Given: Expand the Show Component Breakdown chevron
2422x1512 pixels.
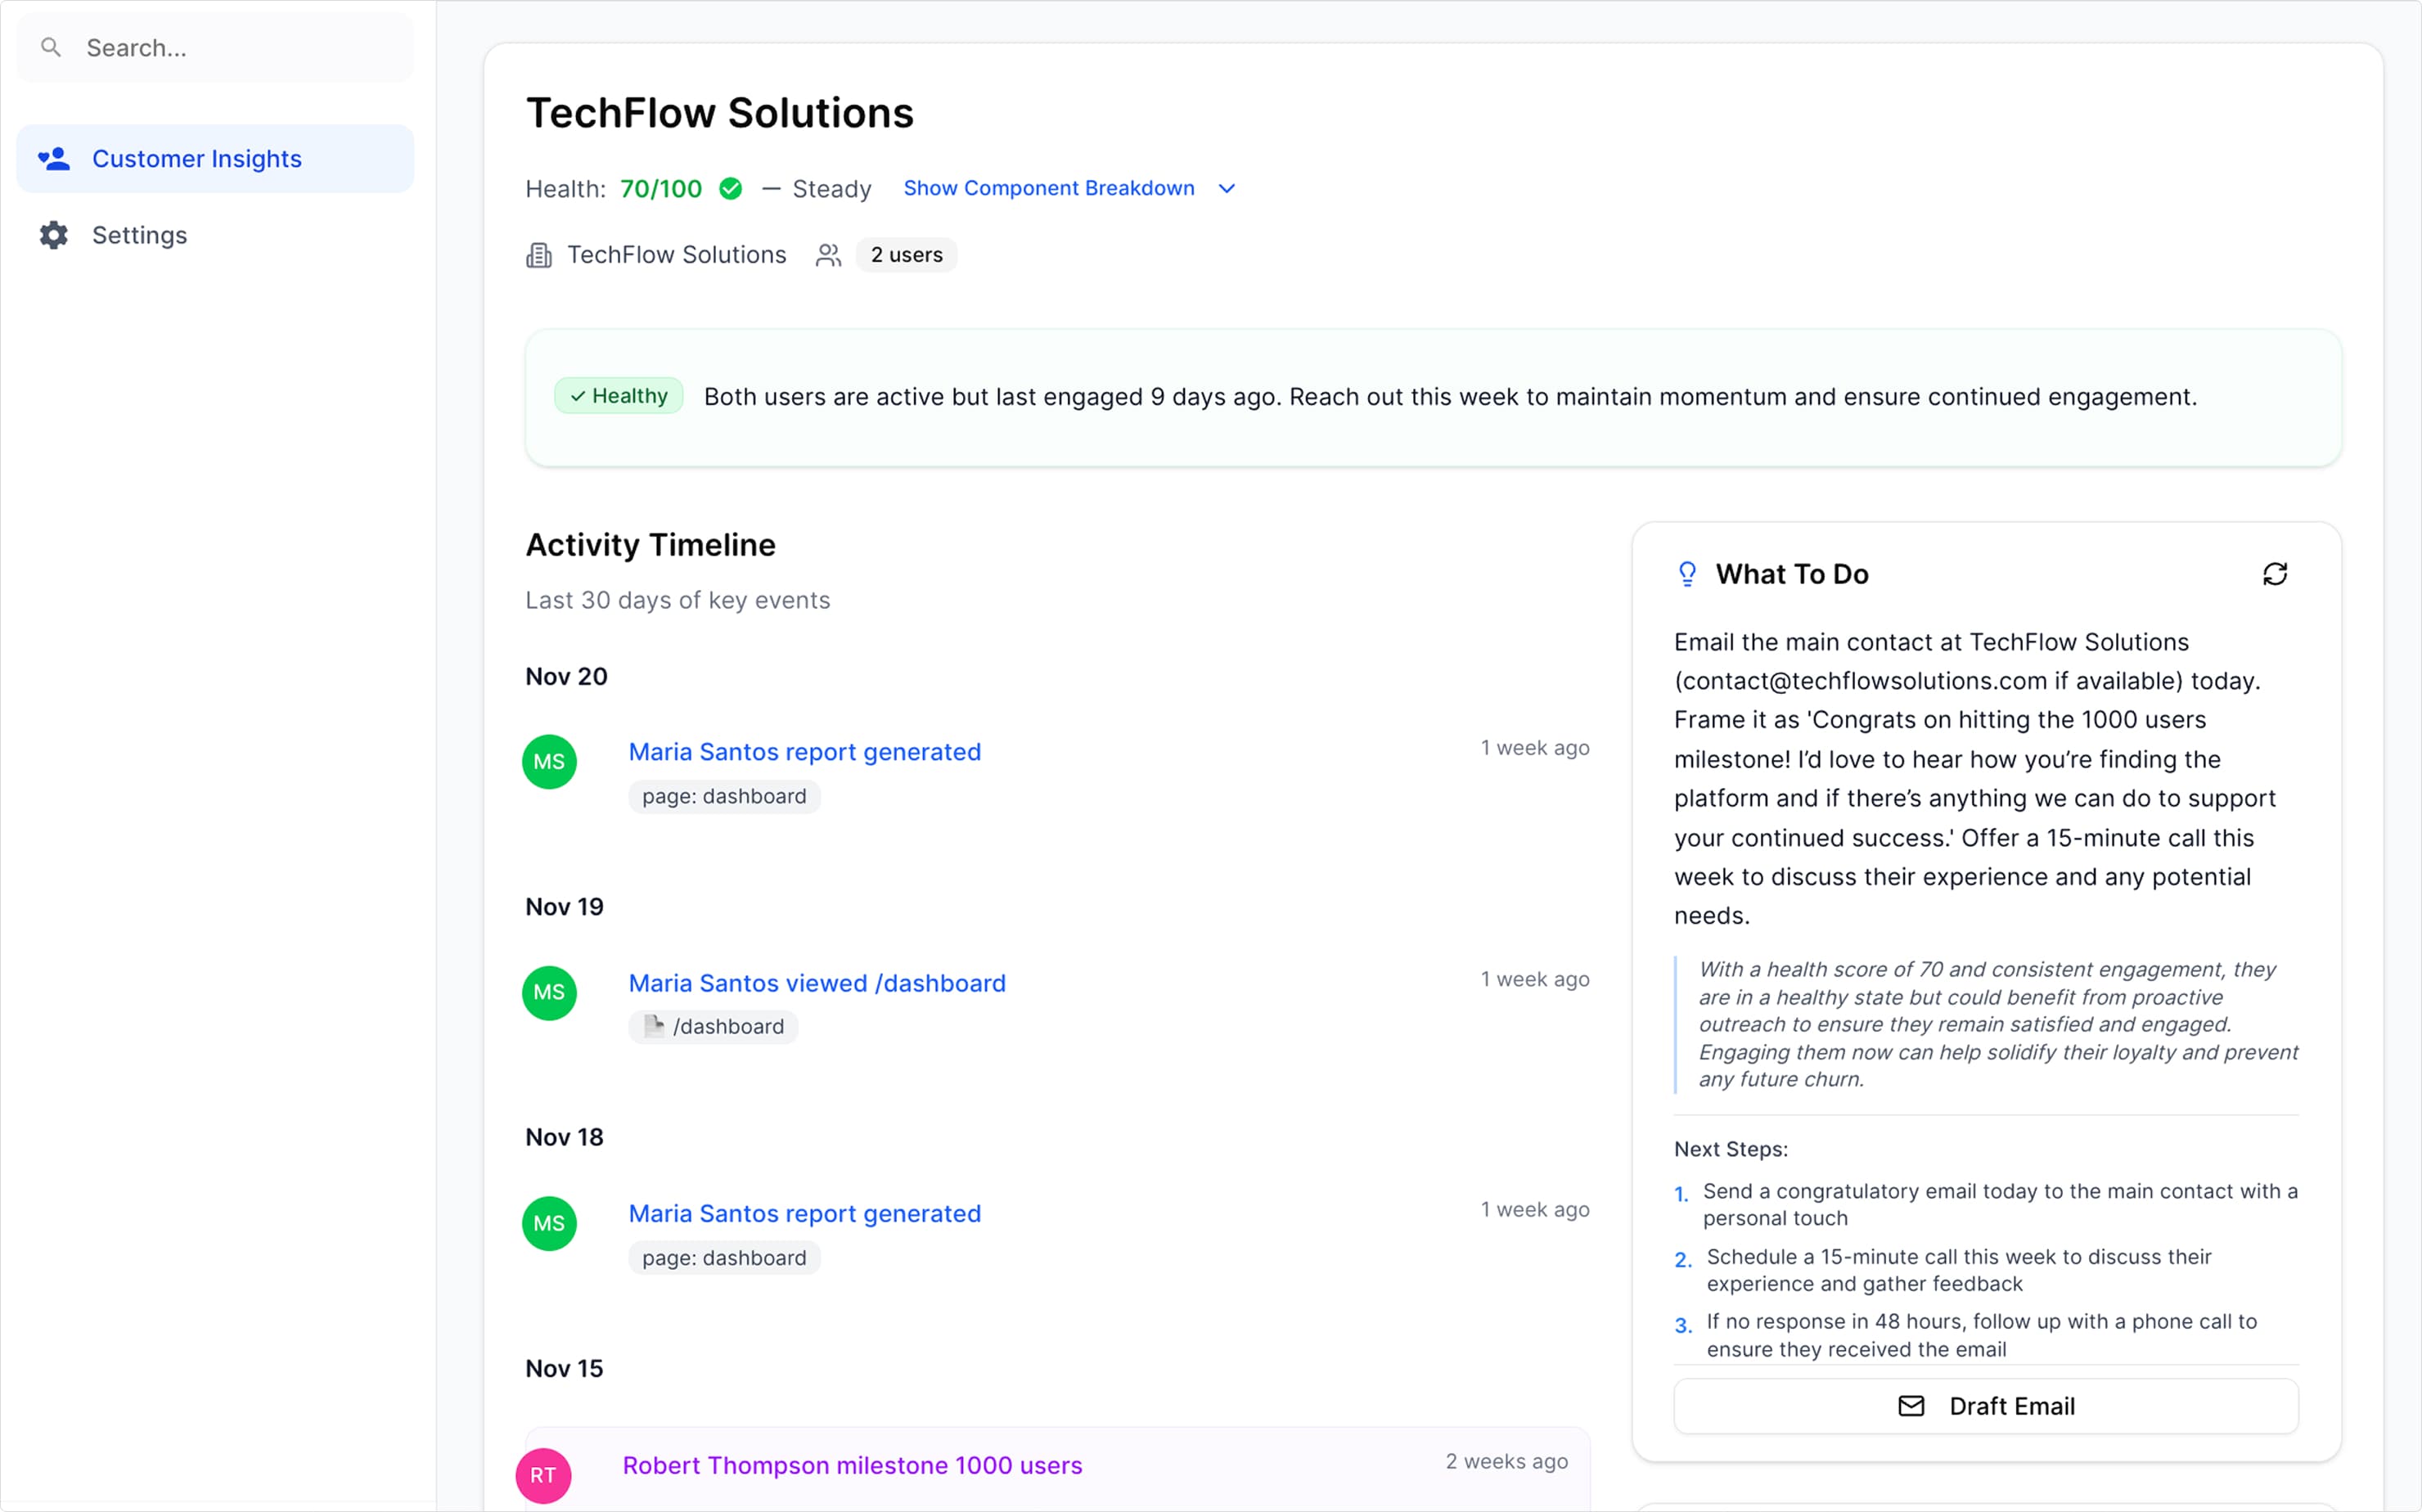Looking at the screenshot, I should click(1227, 189).
